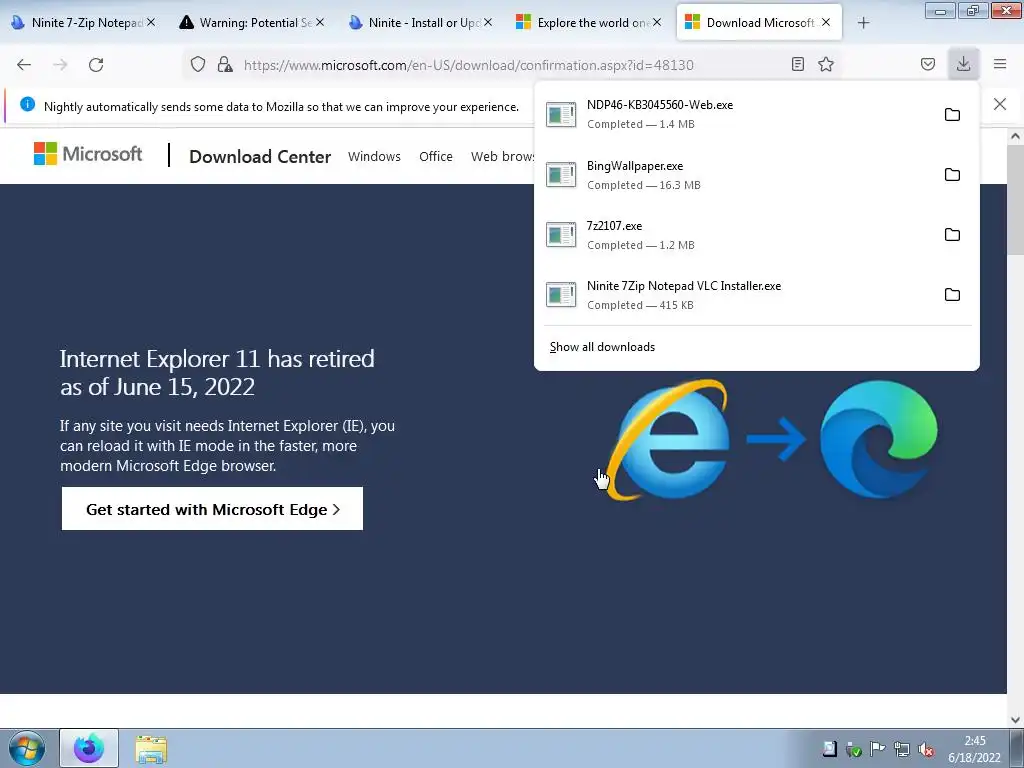Close the Ninite 7-Zip Notepad tab
This screenshot has height=768, width=1024.
[x=151, y=22]
